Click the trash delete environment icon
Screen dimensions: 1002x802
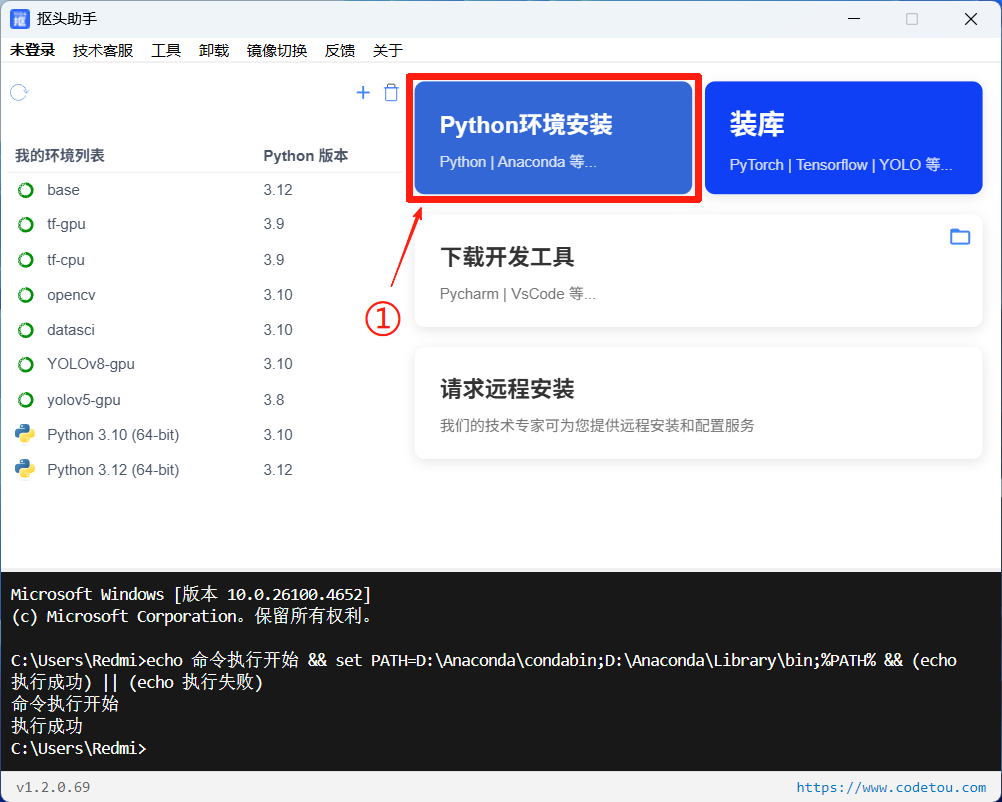pyautogui.click(x=391, y=93)
